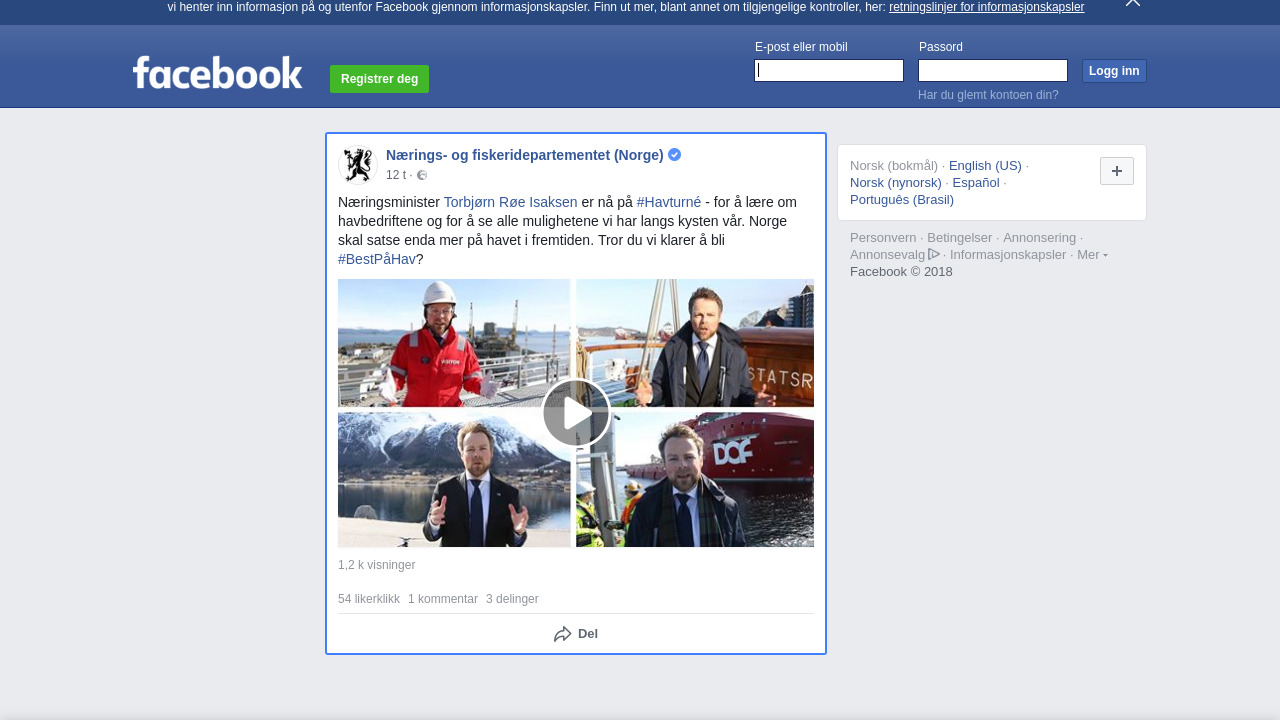Click the public globe privacy icon
Image resolution: width=1280 pixels, height=720 pixels.
coord(422,175)
